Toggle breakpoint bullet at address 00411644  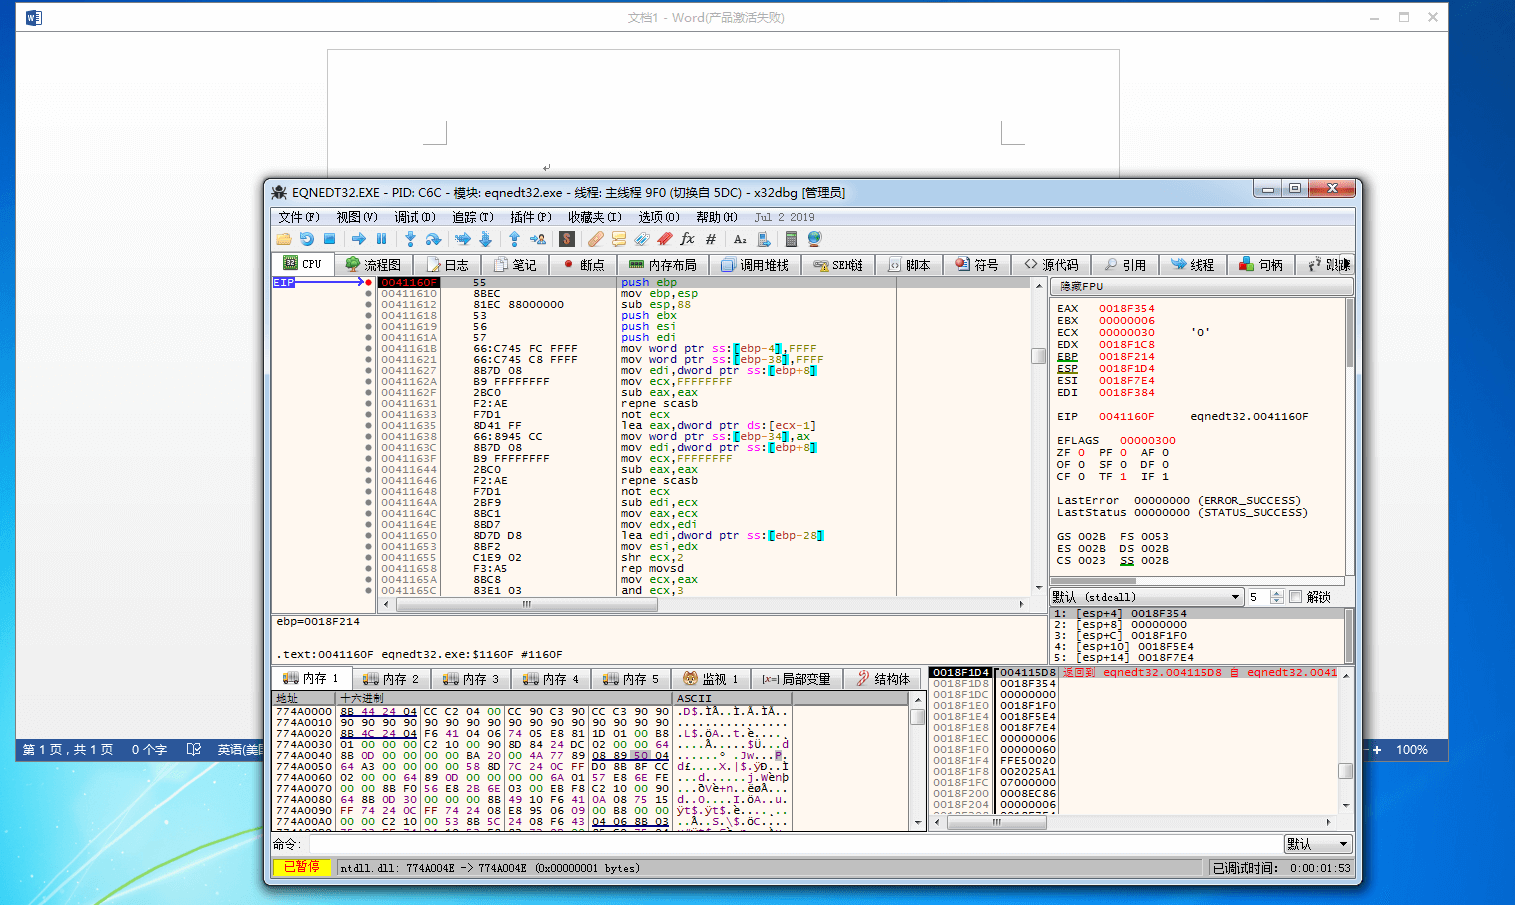tap(368, 470)
